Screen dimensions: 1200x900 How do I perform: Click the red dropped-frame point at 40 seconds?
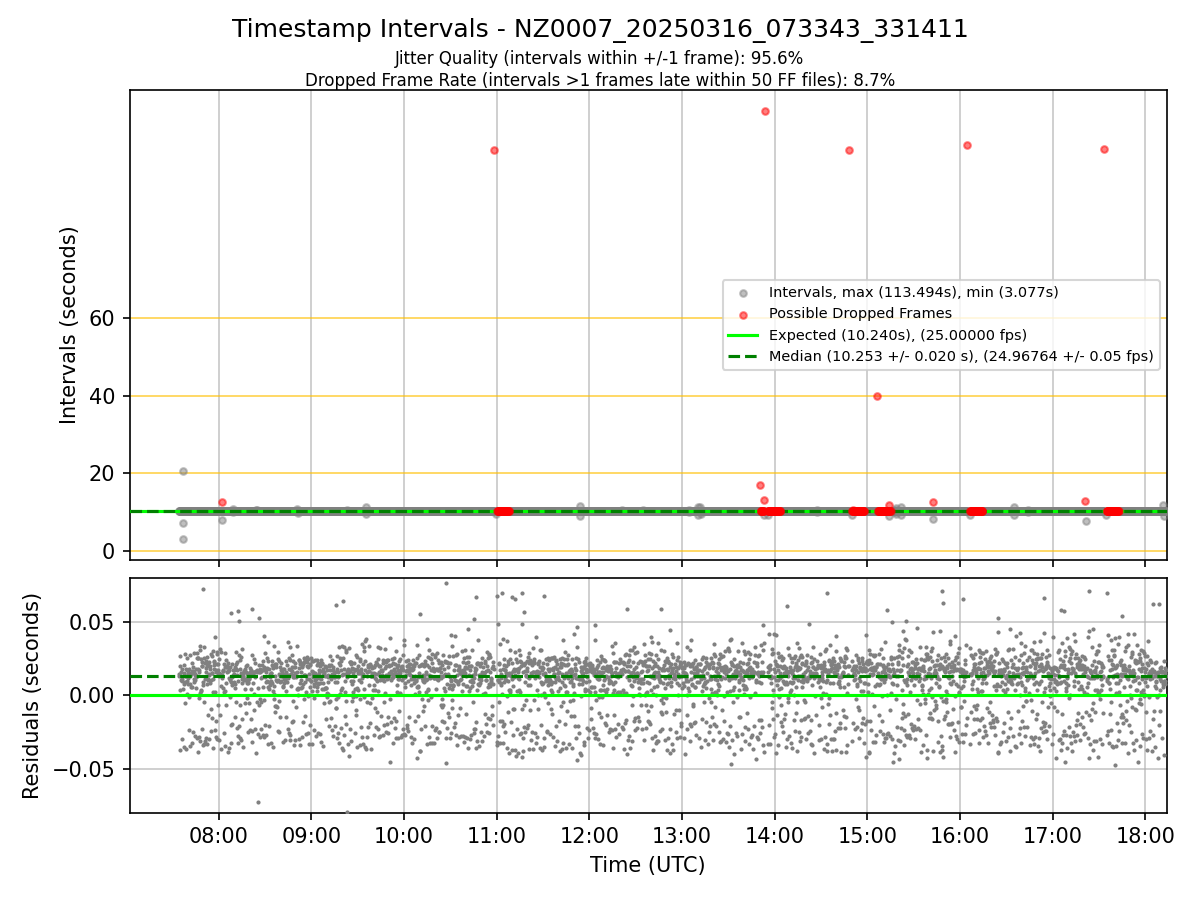[877, 396]
